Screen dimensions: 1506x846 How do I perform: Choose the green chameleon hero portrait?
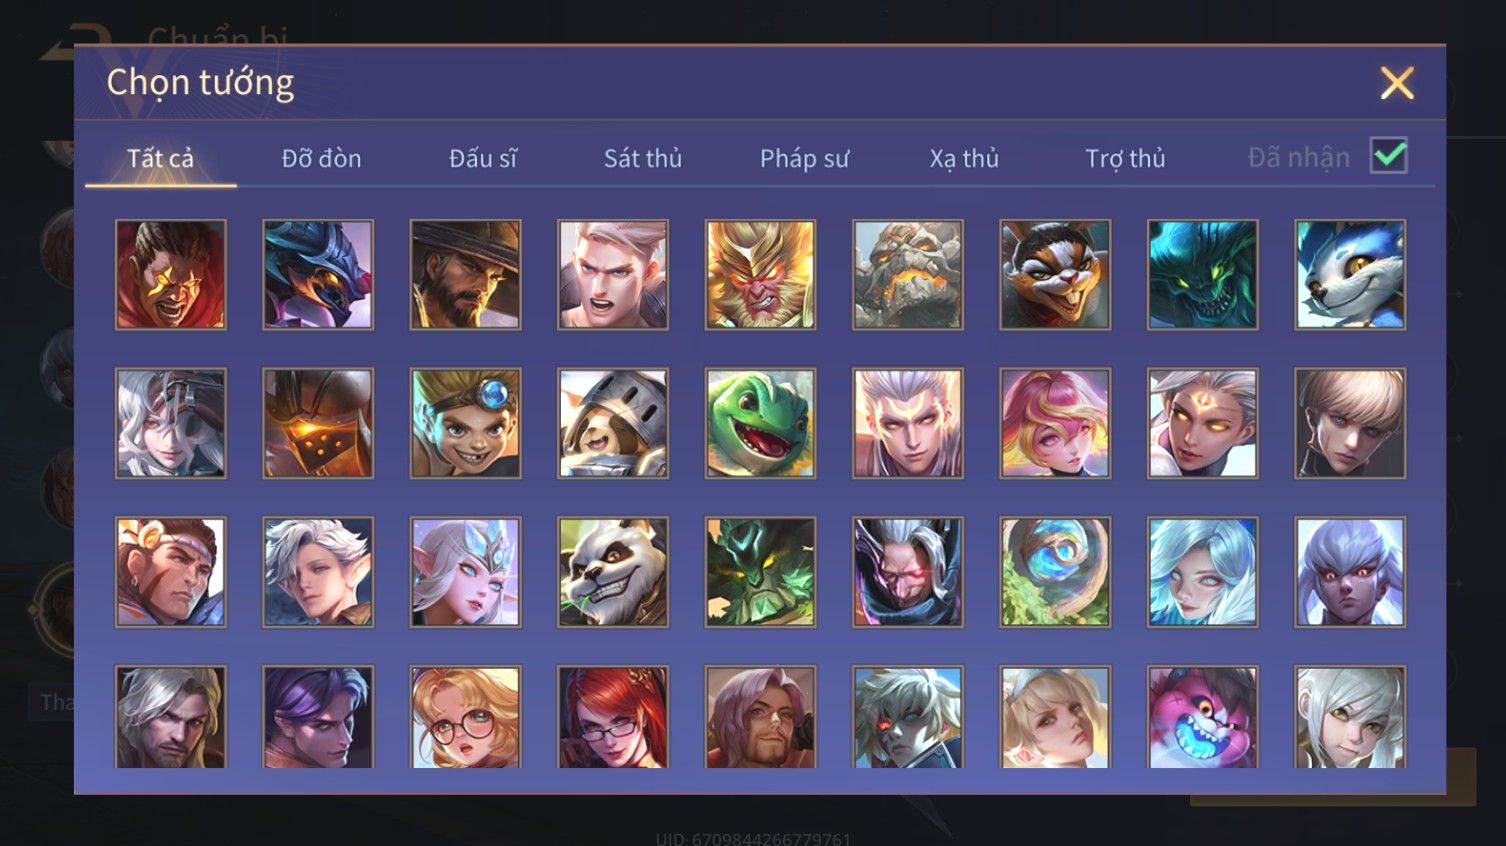point(760,423)
